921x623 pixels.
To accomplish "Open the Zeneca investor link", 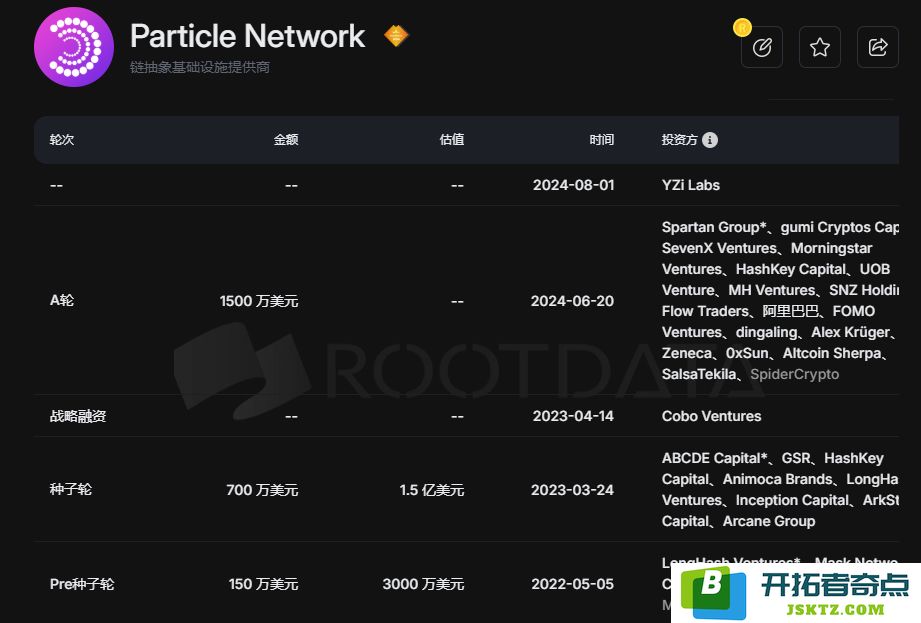I will point(687,353).
